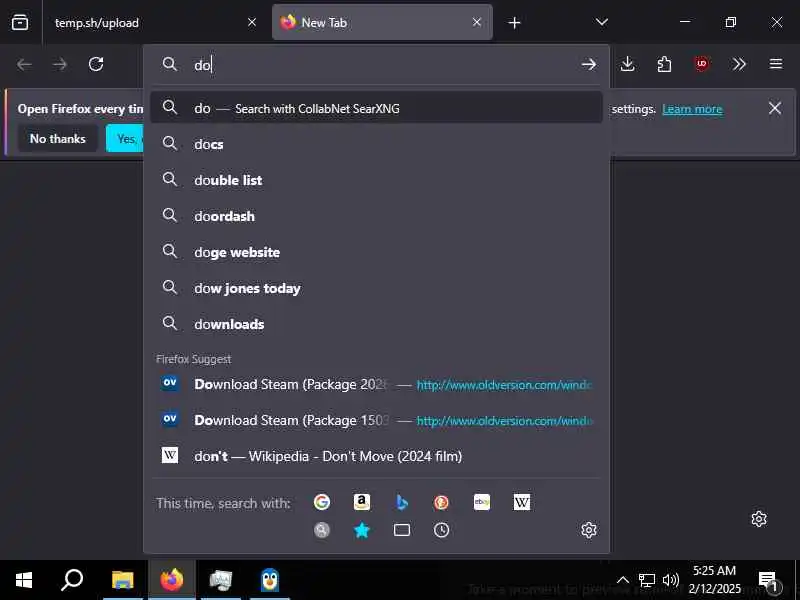Click into the address bar text field
Screen dimensions: 800x600
tap(383, 65)
